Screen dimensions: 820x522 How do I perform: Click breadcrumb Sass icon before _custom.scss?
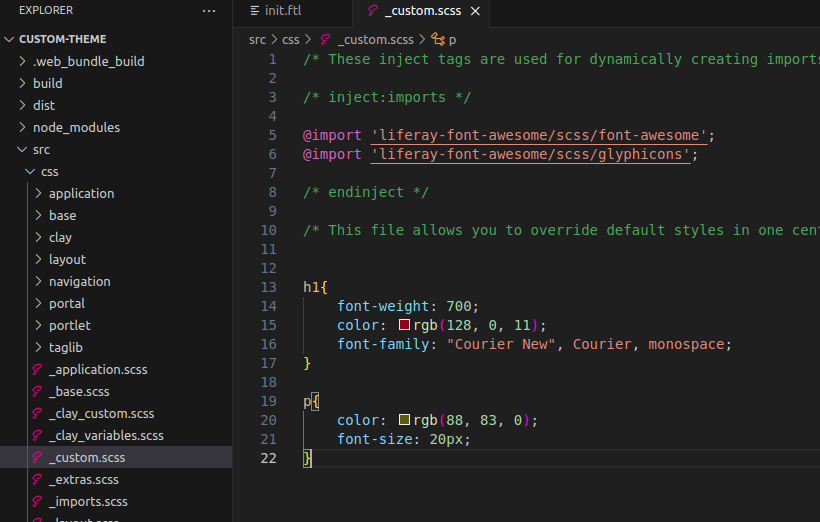(325, 39)
